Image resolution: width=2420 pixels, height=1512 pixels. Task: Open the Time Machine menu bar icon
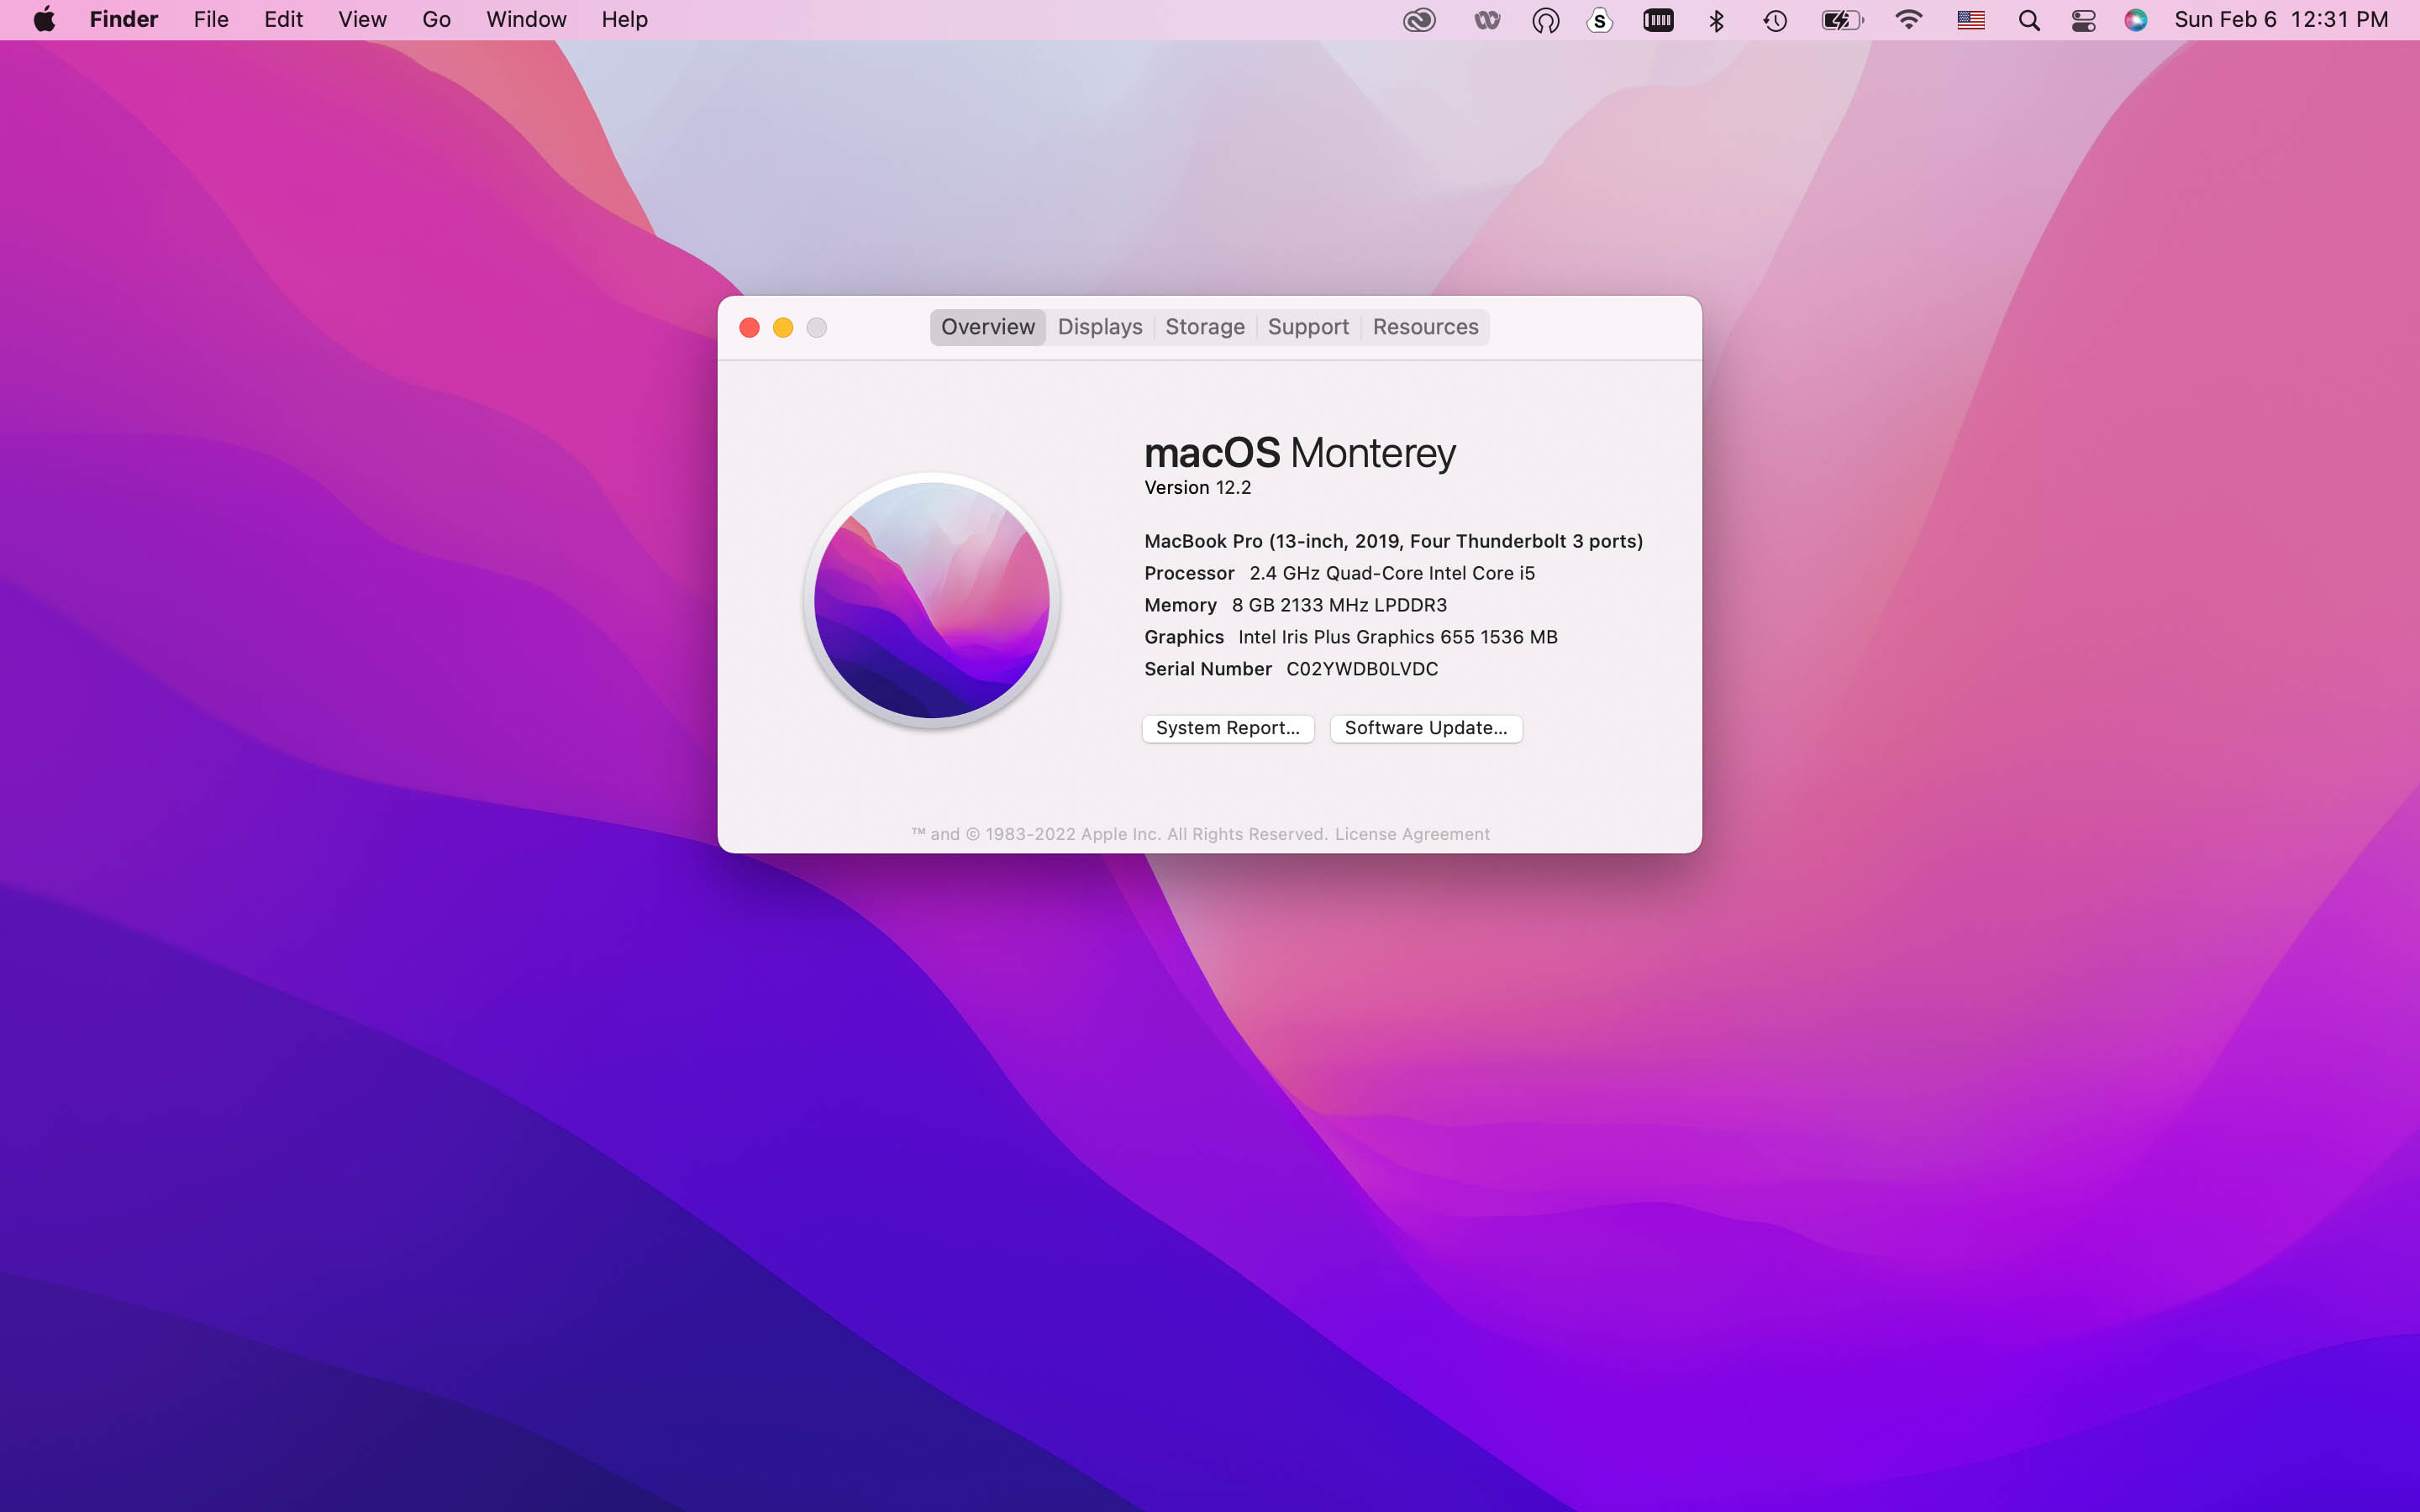coord(1775,20)
